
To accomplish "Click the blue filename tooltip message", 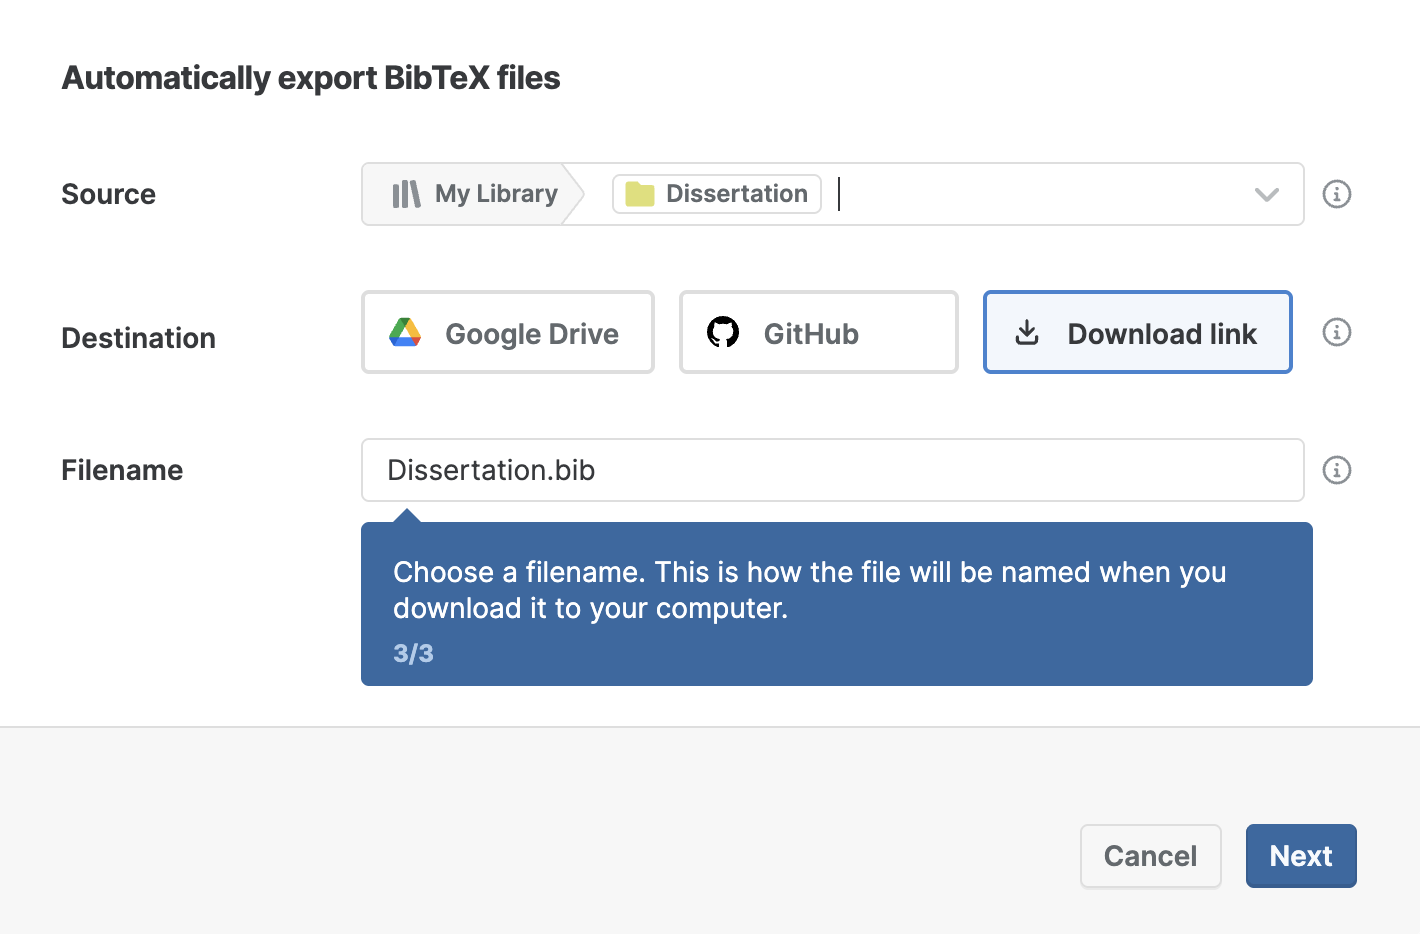I will (x=809, y=590).
